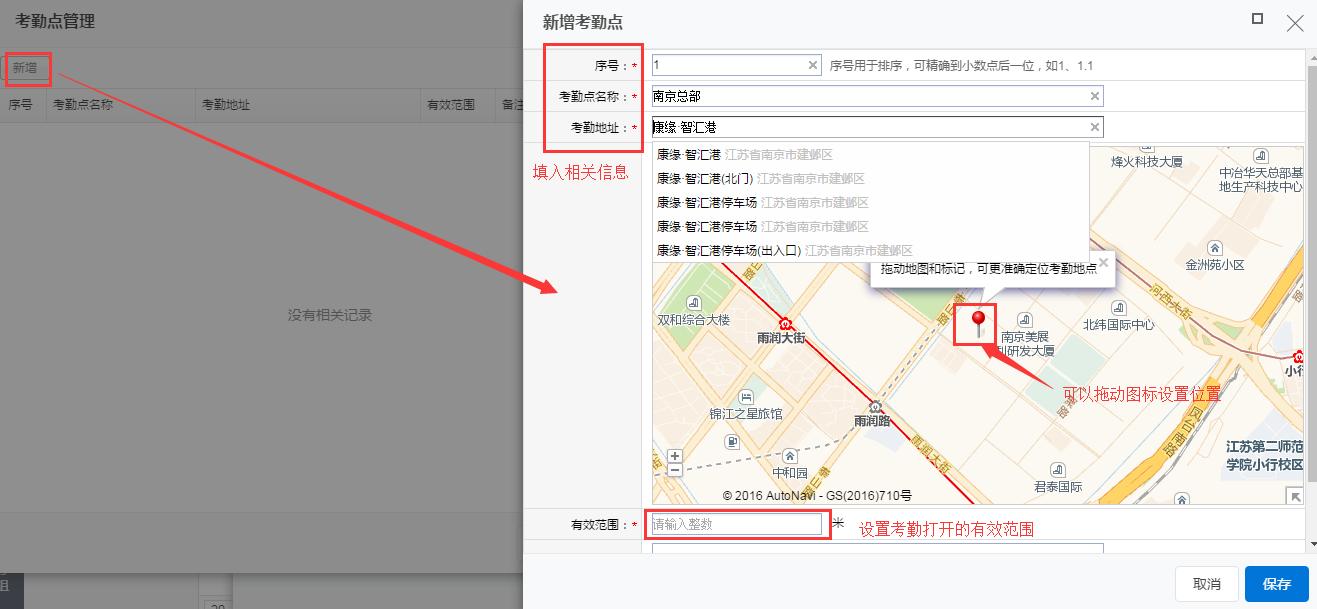1317x609 pixels.
Task: Clear the 序号 field with X icon
Action: [x=812, y=65]
